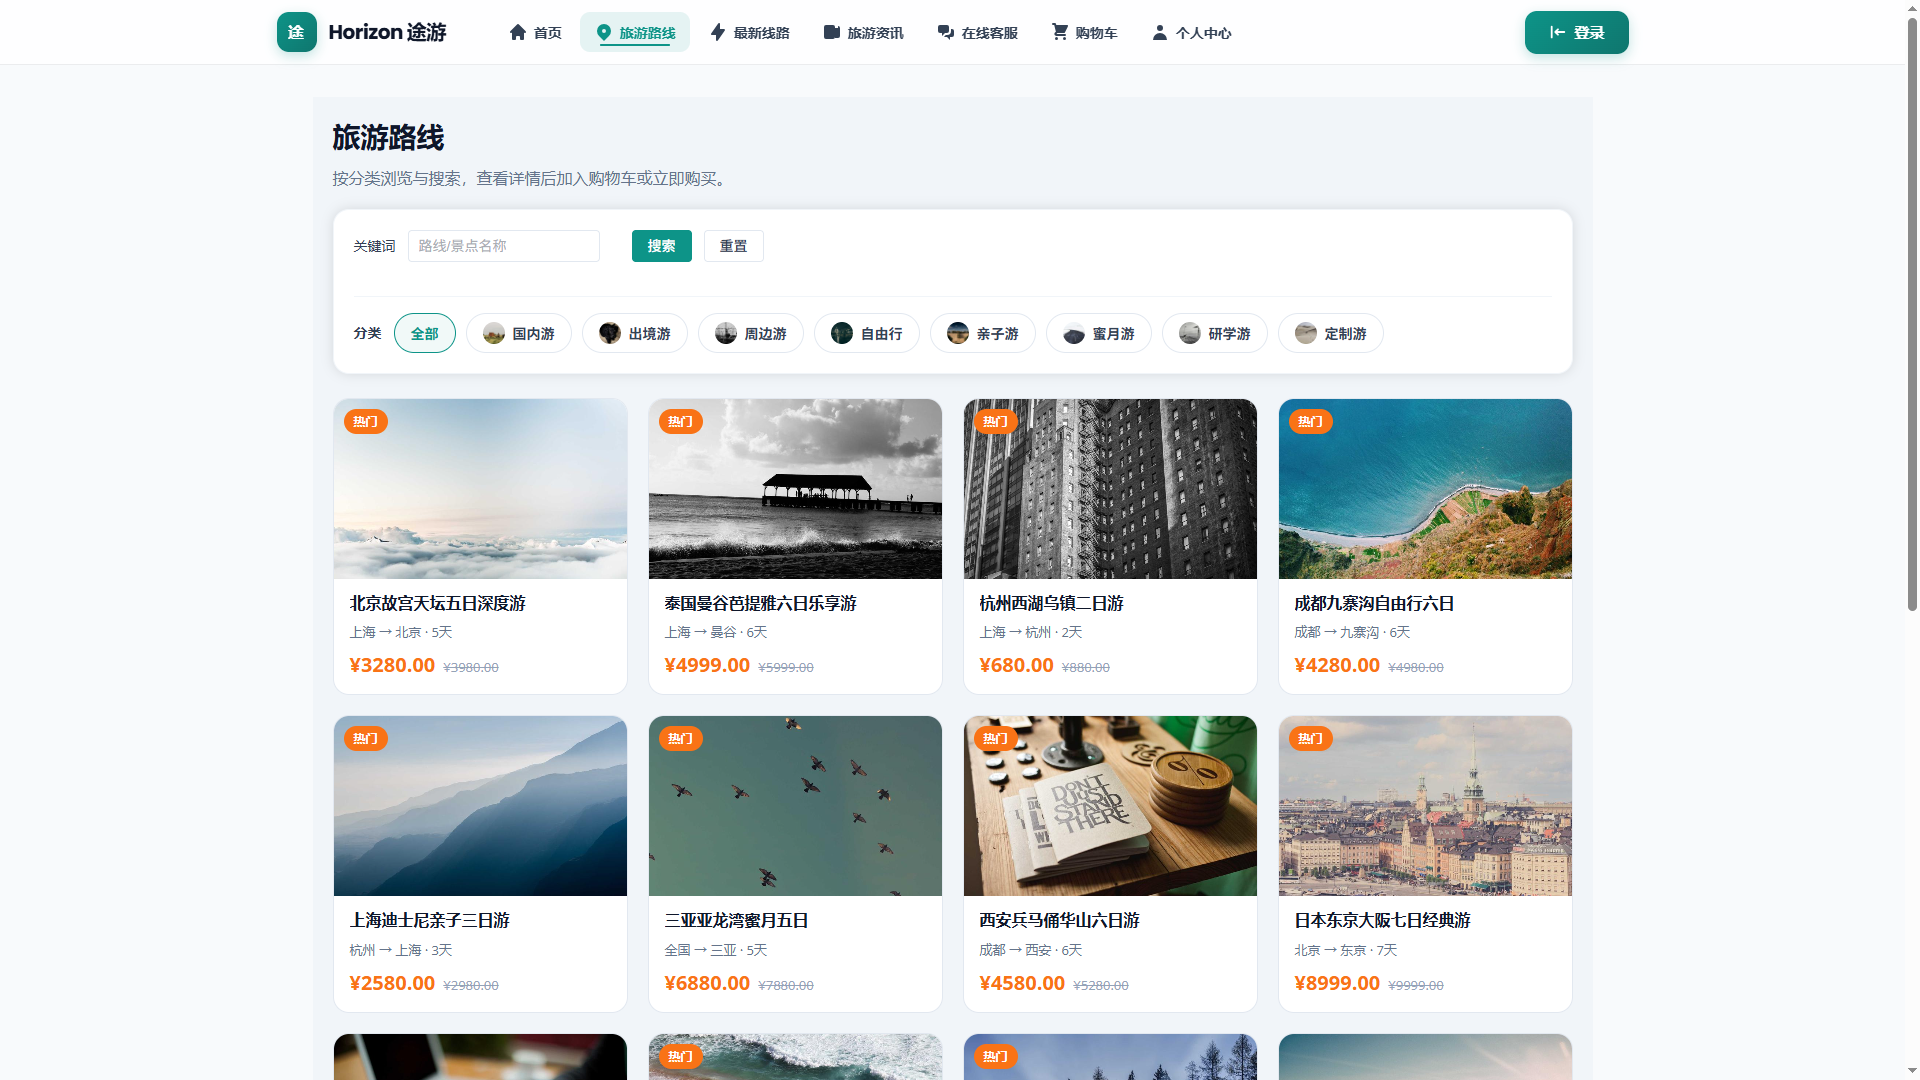Click the 重置 button
Screen dimensions: 1920x1080
click(x=733, y=246)
